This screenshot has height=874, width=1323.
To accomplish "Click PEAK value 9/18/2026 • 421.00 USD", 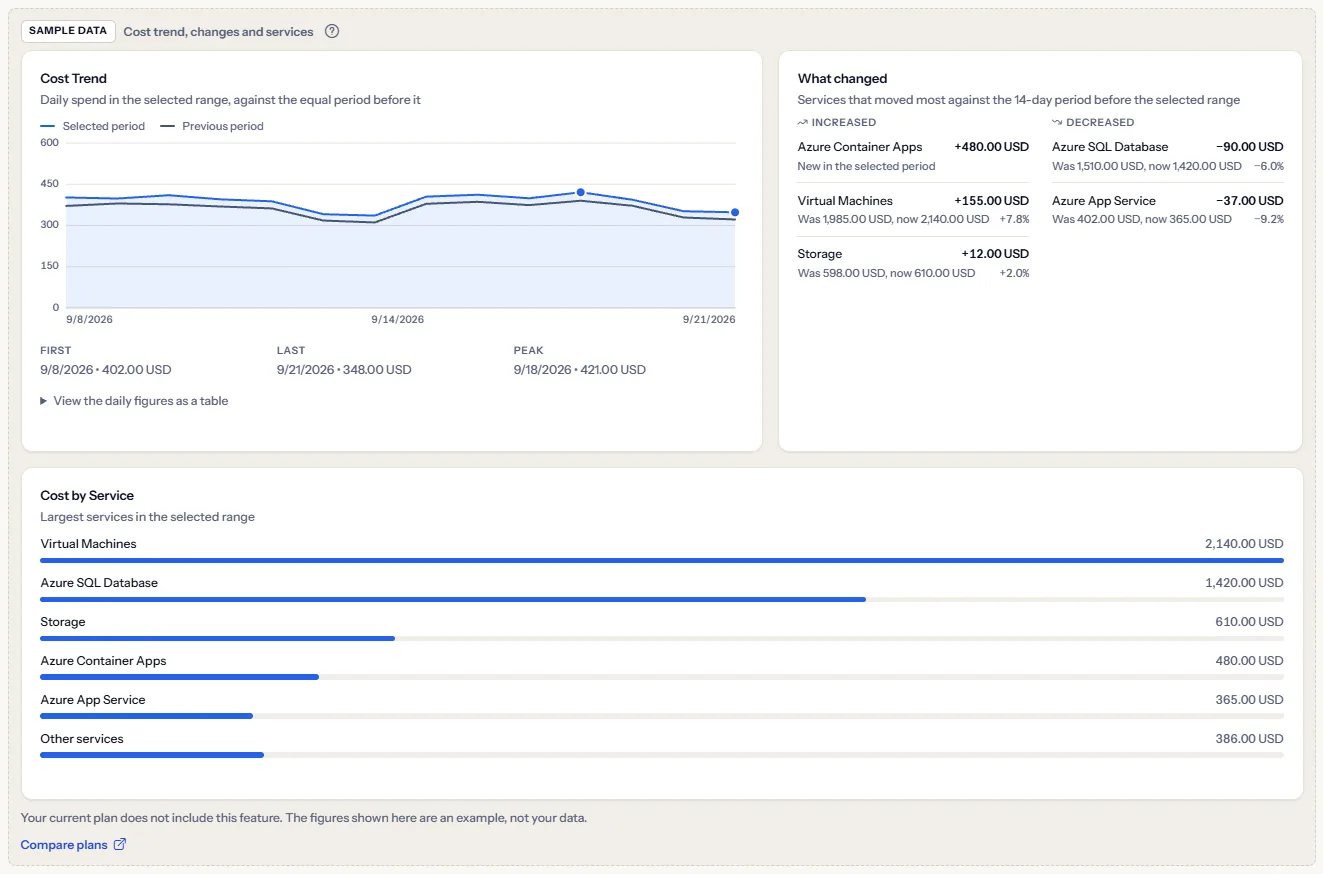I will pyautogui.click(x=580, y=370).
